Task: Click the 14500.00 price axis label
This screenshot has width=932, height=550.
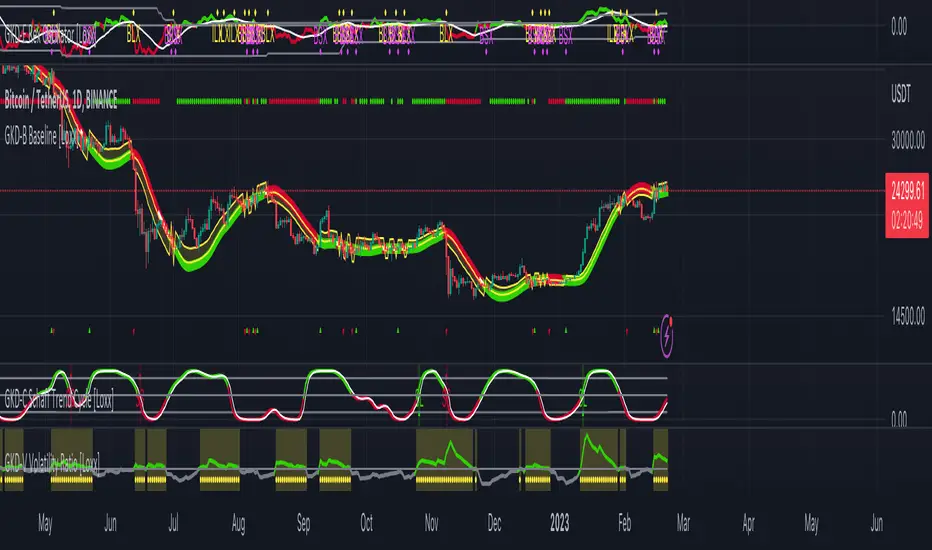Action: pos(908,317)
